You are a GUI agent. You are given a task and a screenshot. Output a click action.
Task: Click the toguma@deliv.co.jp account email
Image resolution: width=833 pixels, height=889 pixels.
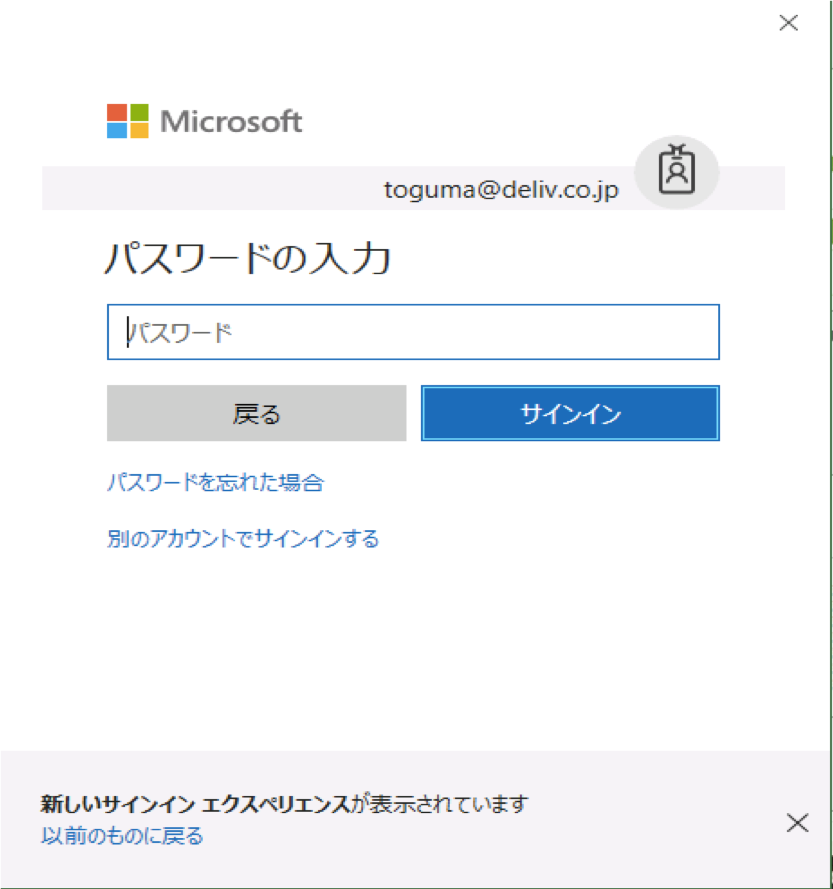coord(501,189)
